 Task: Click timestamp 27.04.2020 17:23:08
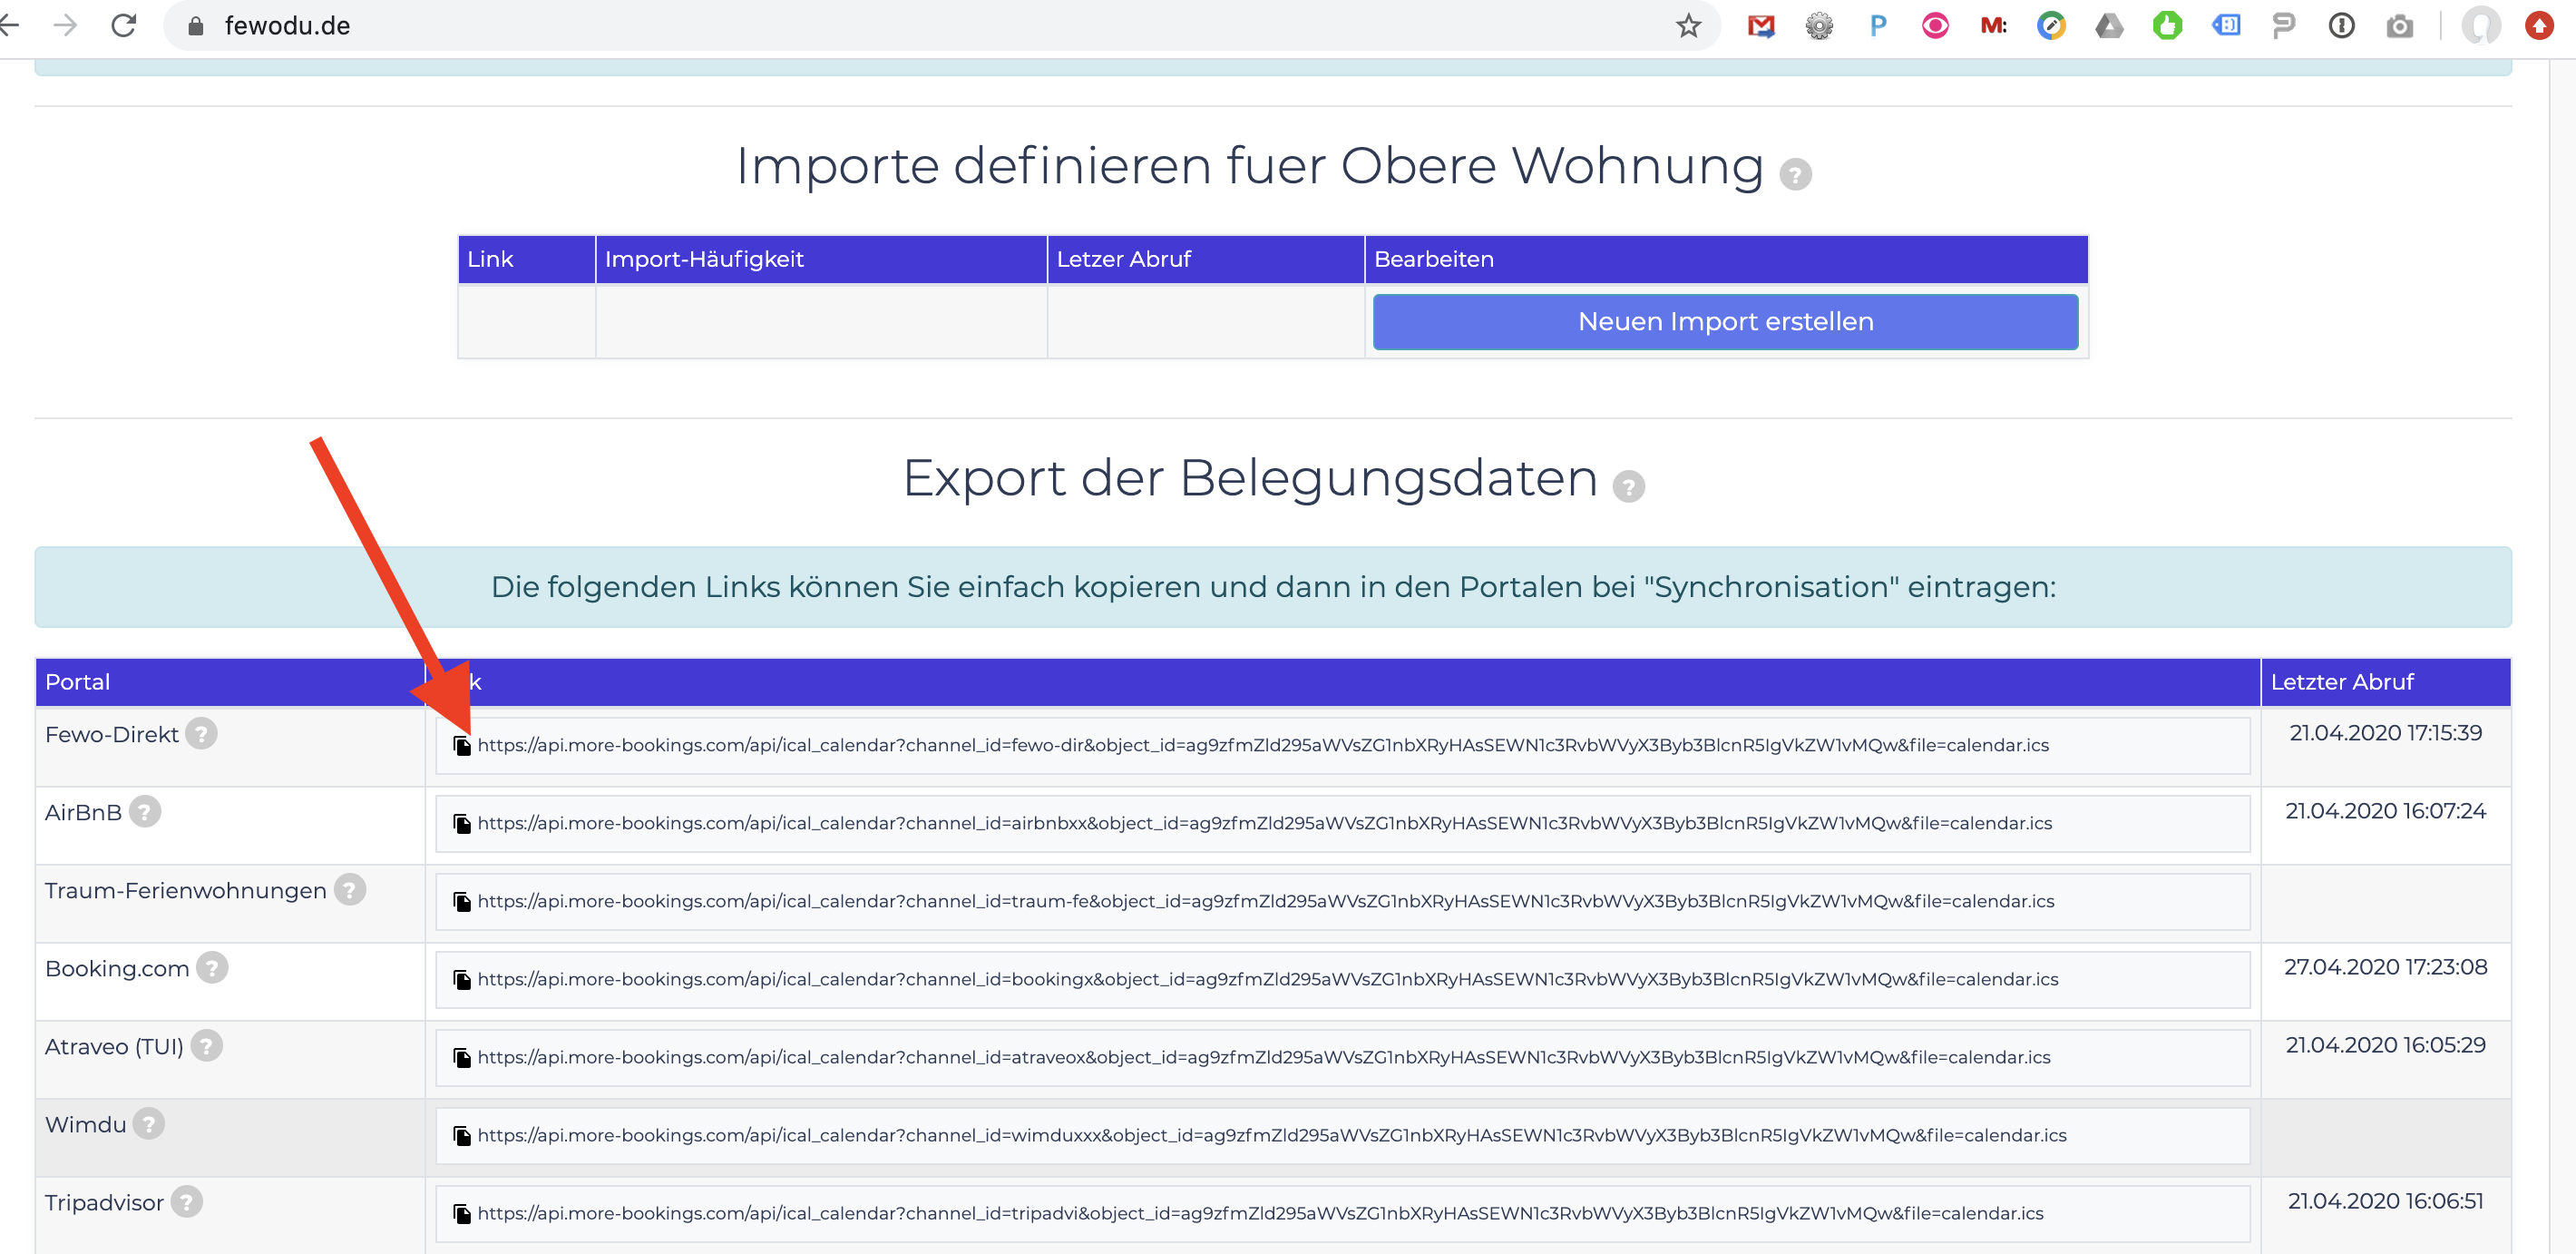(2385, 967)
